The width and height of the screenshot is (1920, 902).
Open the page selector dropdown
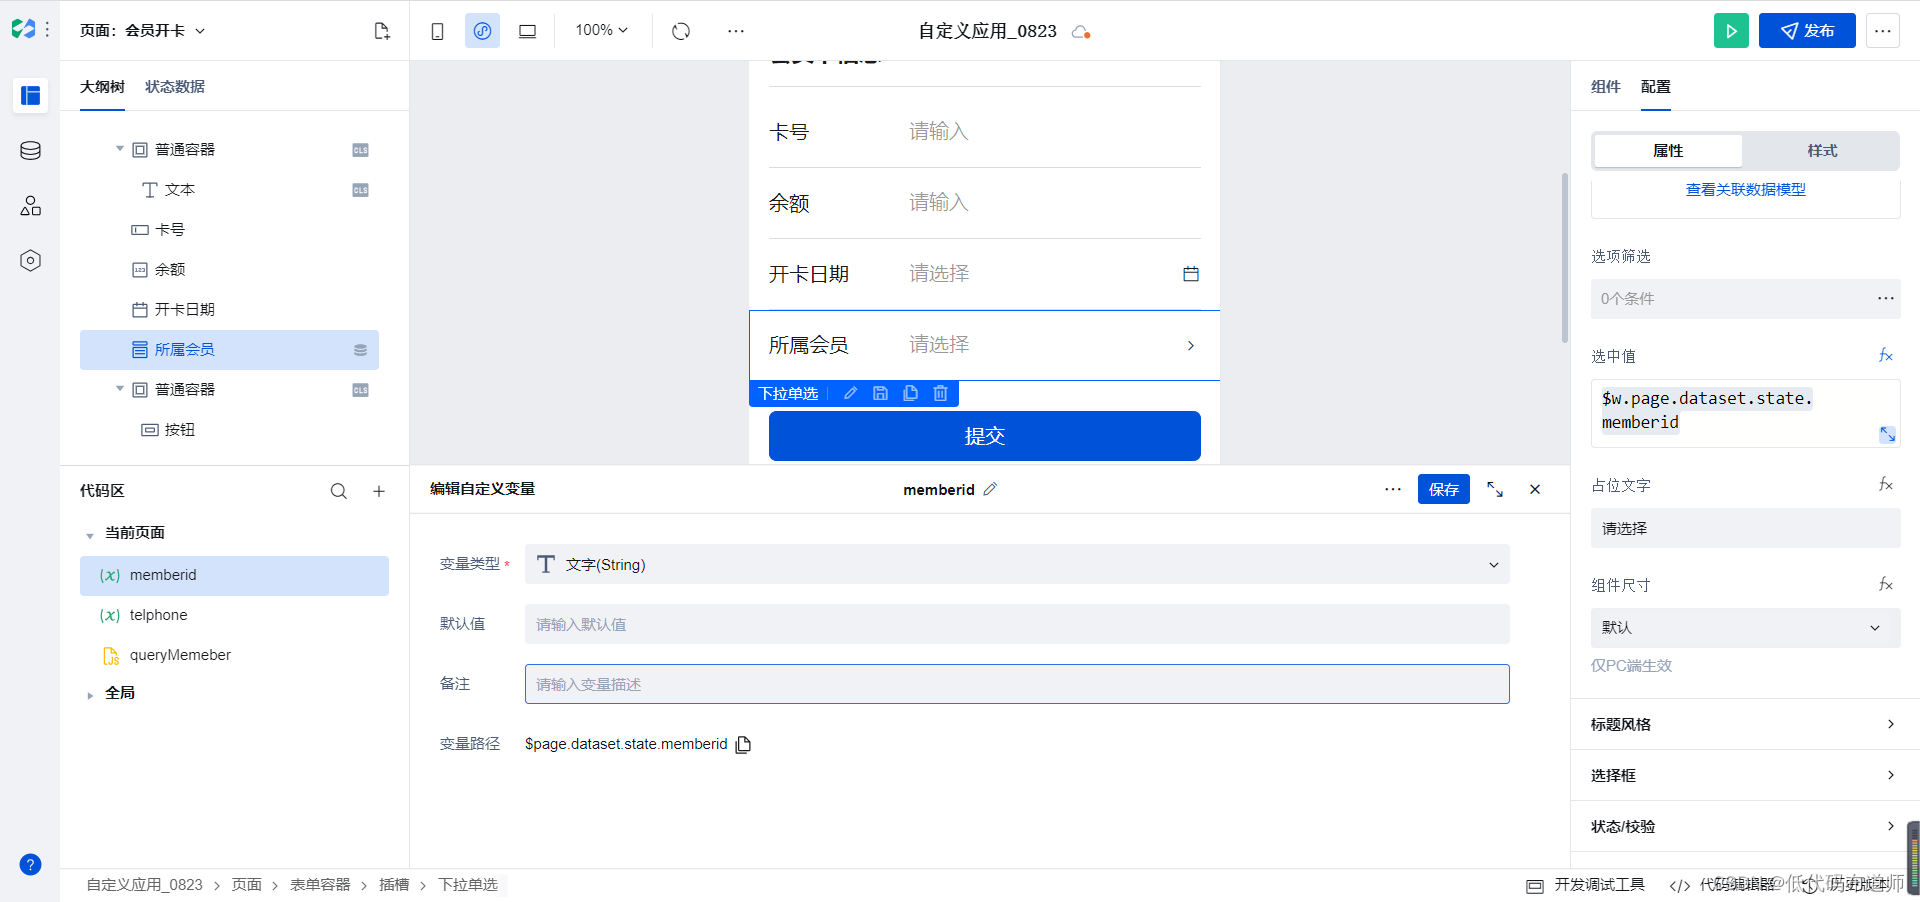coord(142,31)
